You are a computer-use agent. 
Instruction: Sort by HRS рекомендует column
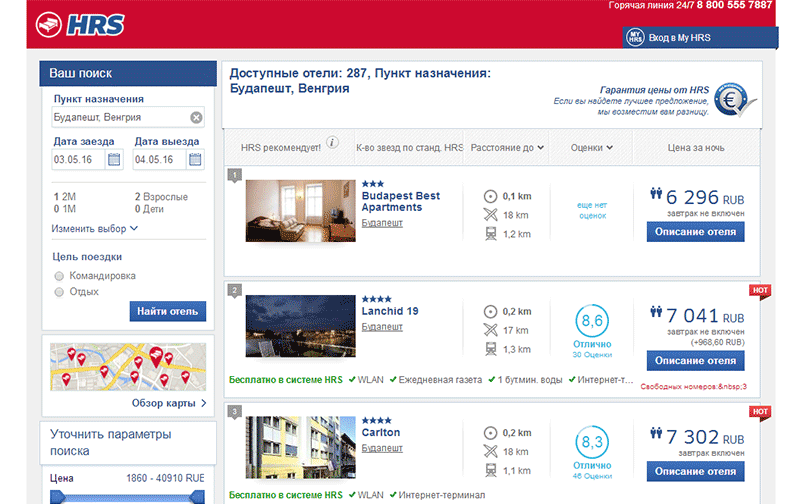(x=281, y=147)
